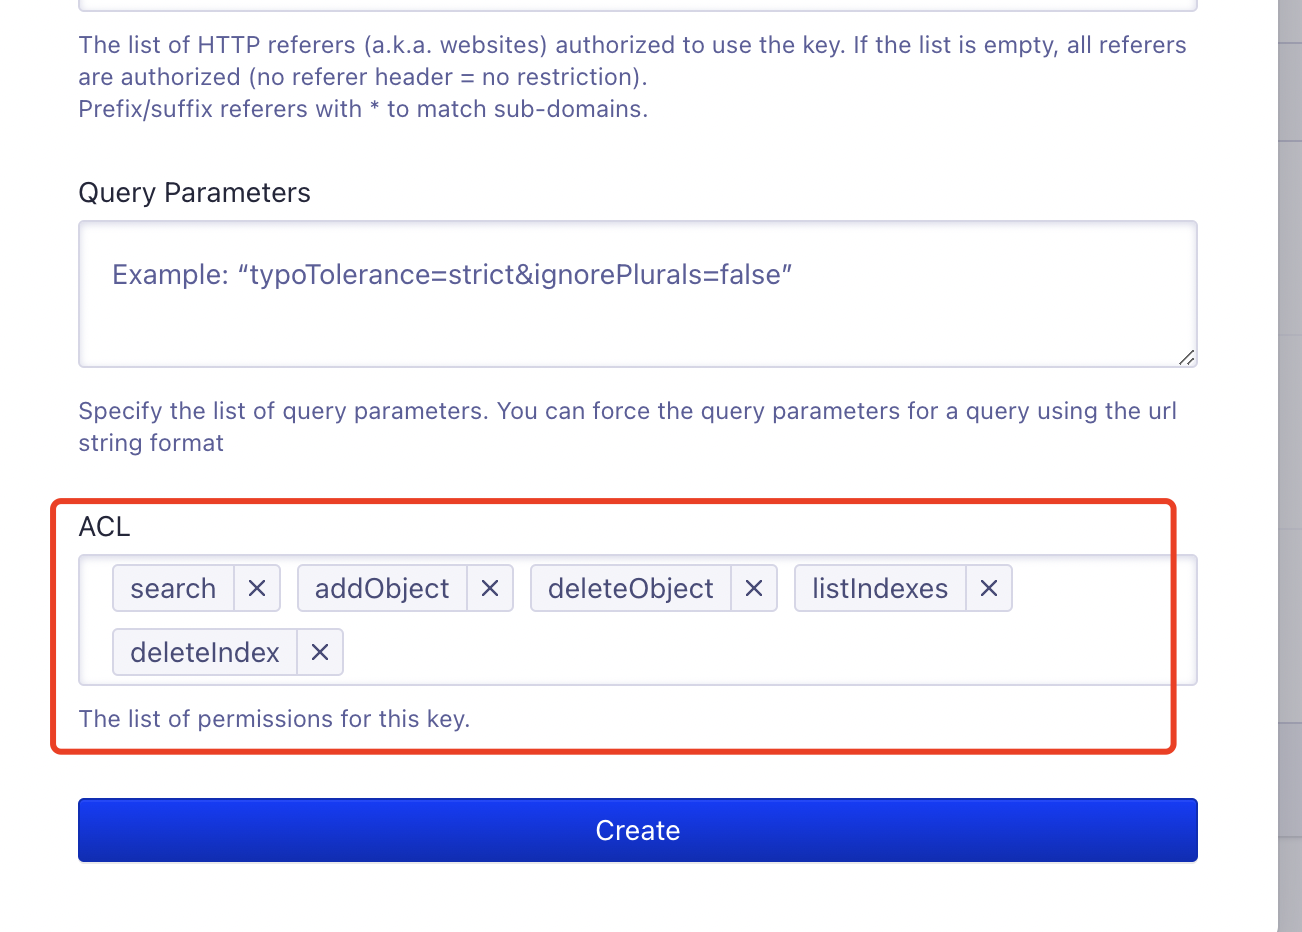Remove the listIndexes permission tag
This screenshot has height=932, width=1302.
tap(989, 588)
